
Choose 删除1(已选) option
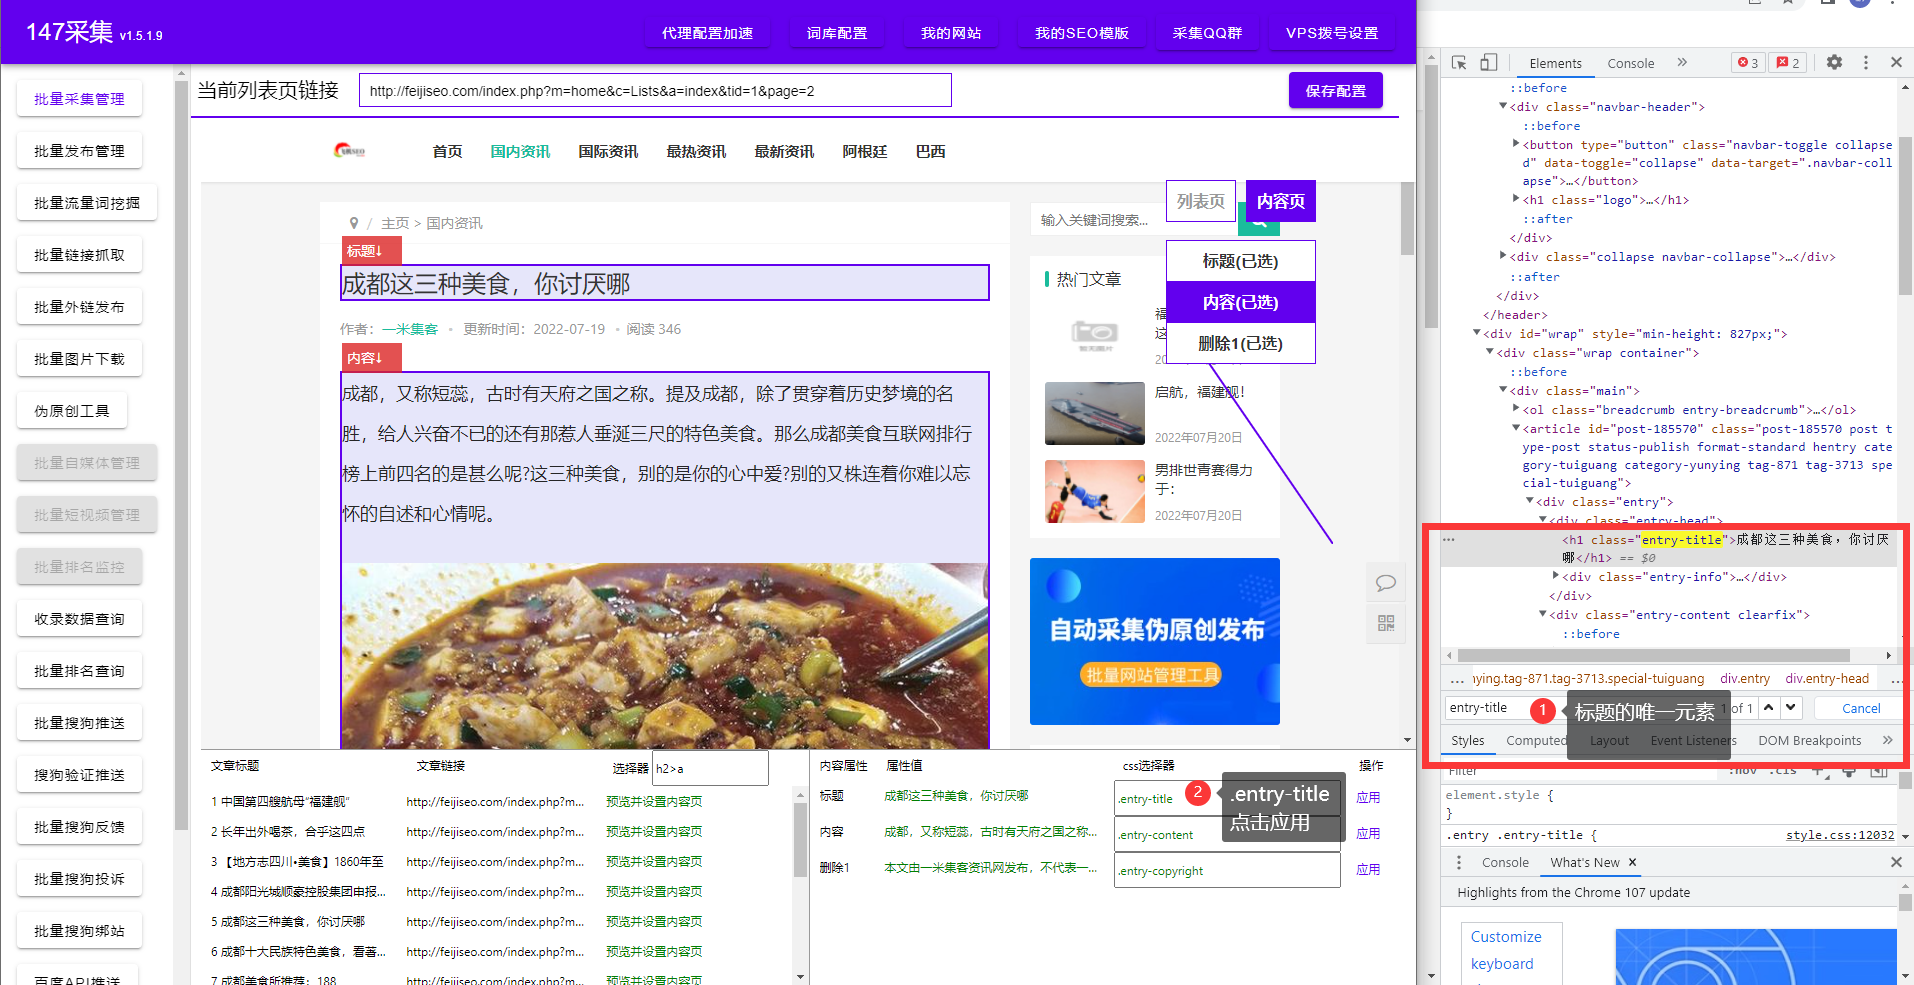click(1240, 343)
